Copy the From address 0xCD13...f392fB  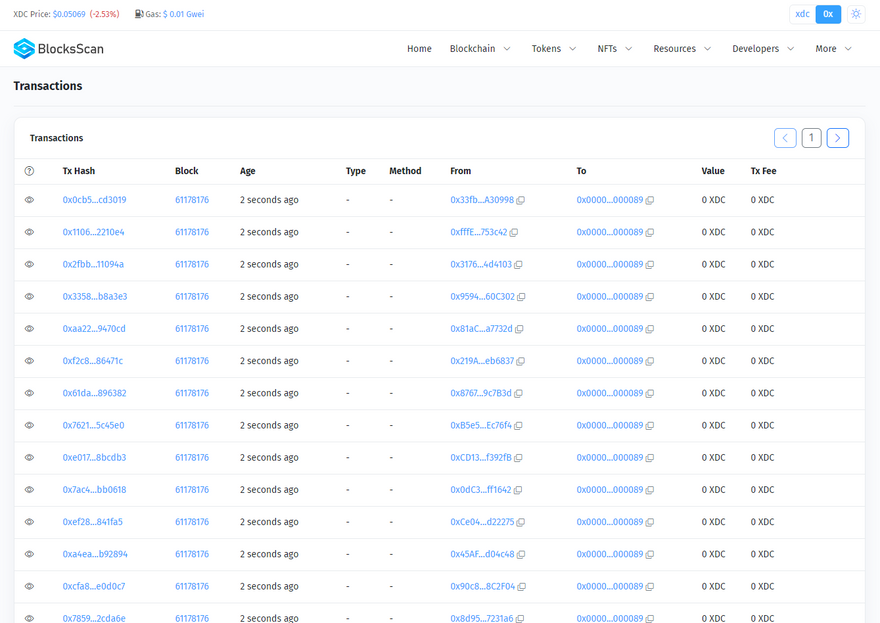click(x=518, y=458)
